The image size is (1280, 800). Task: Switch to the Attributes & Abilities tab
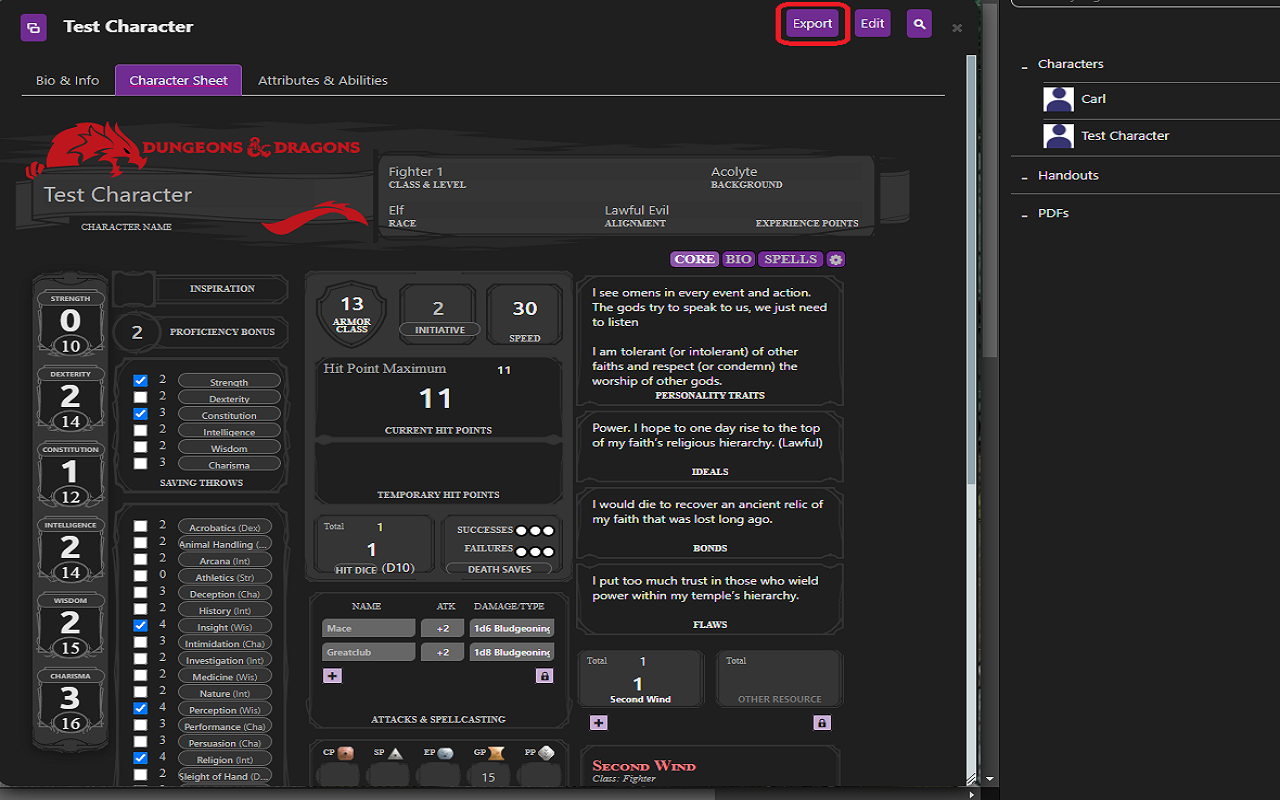pyautogui.click(x=322, y=80)
